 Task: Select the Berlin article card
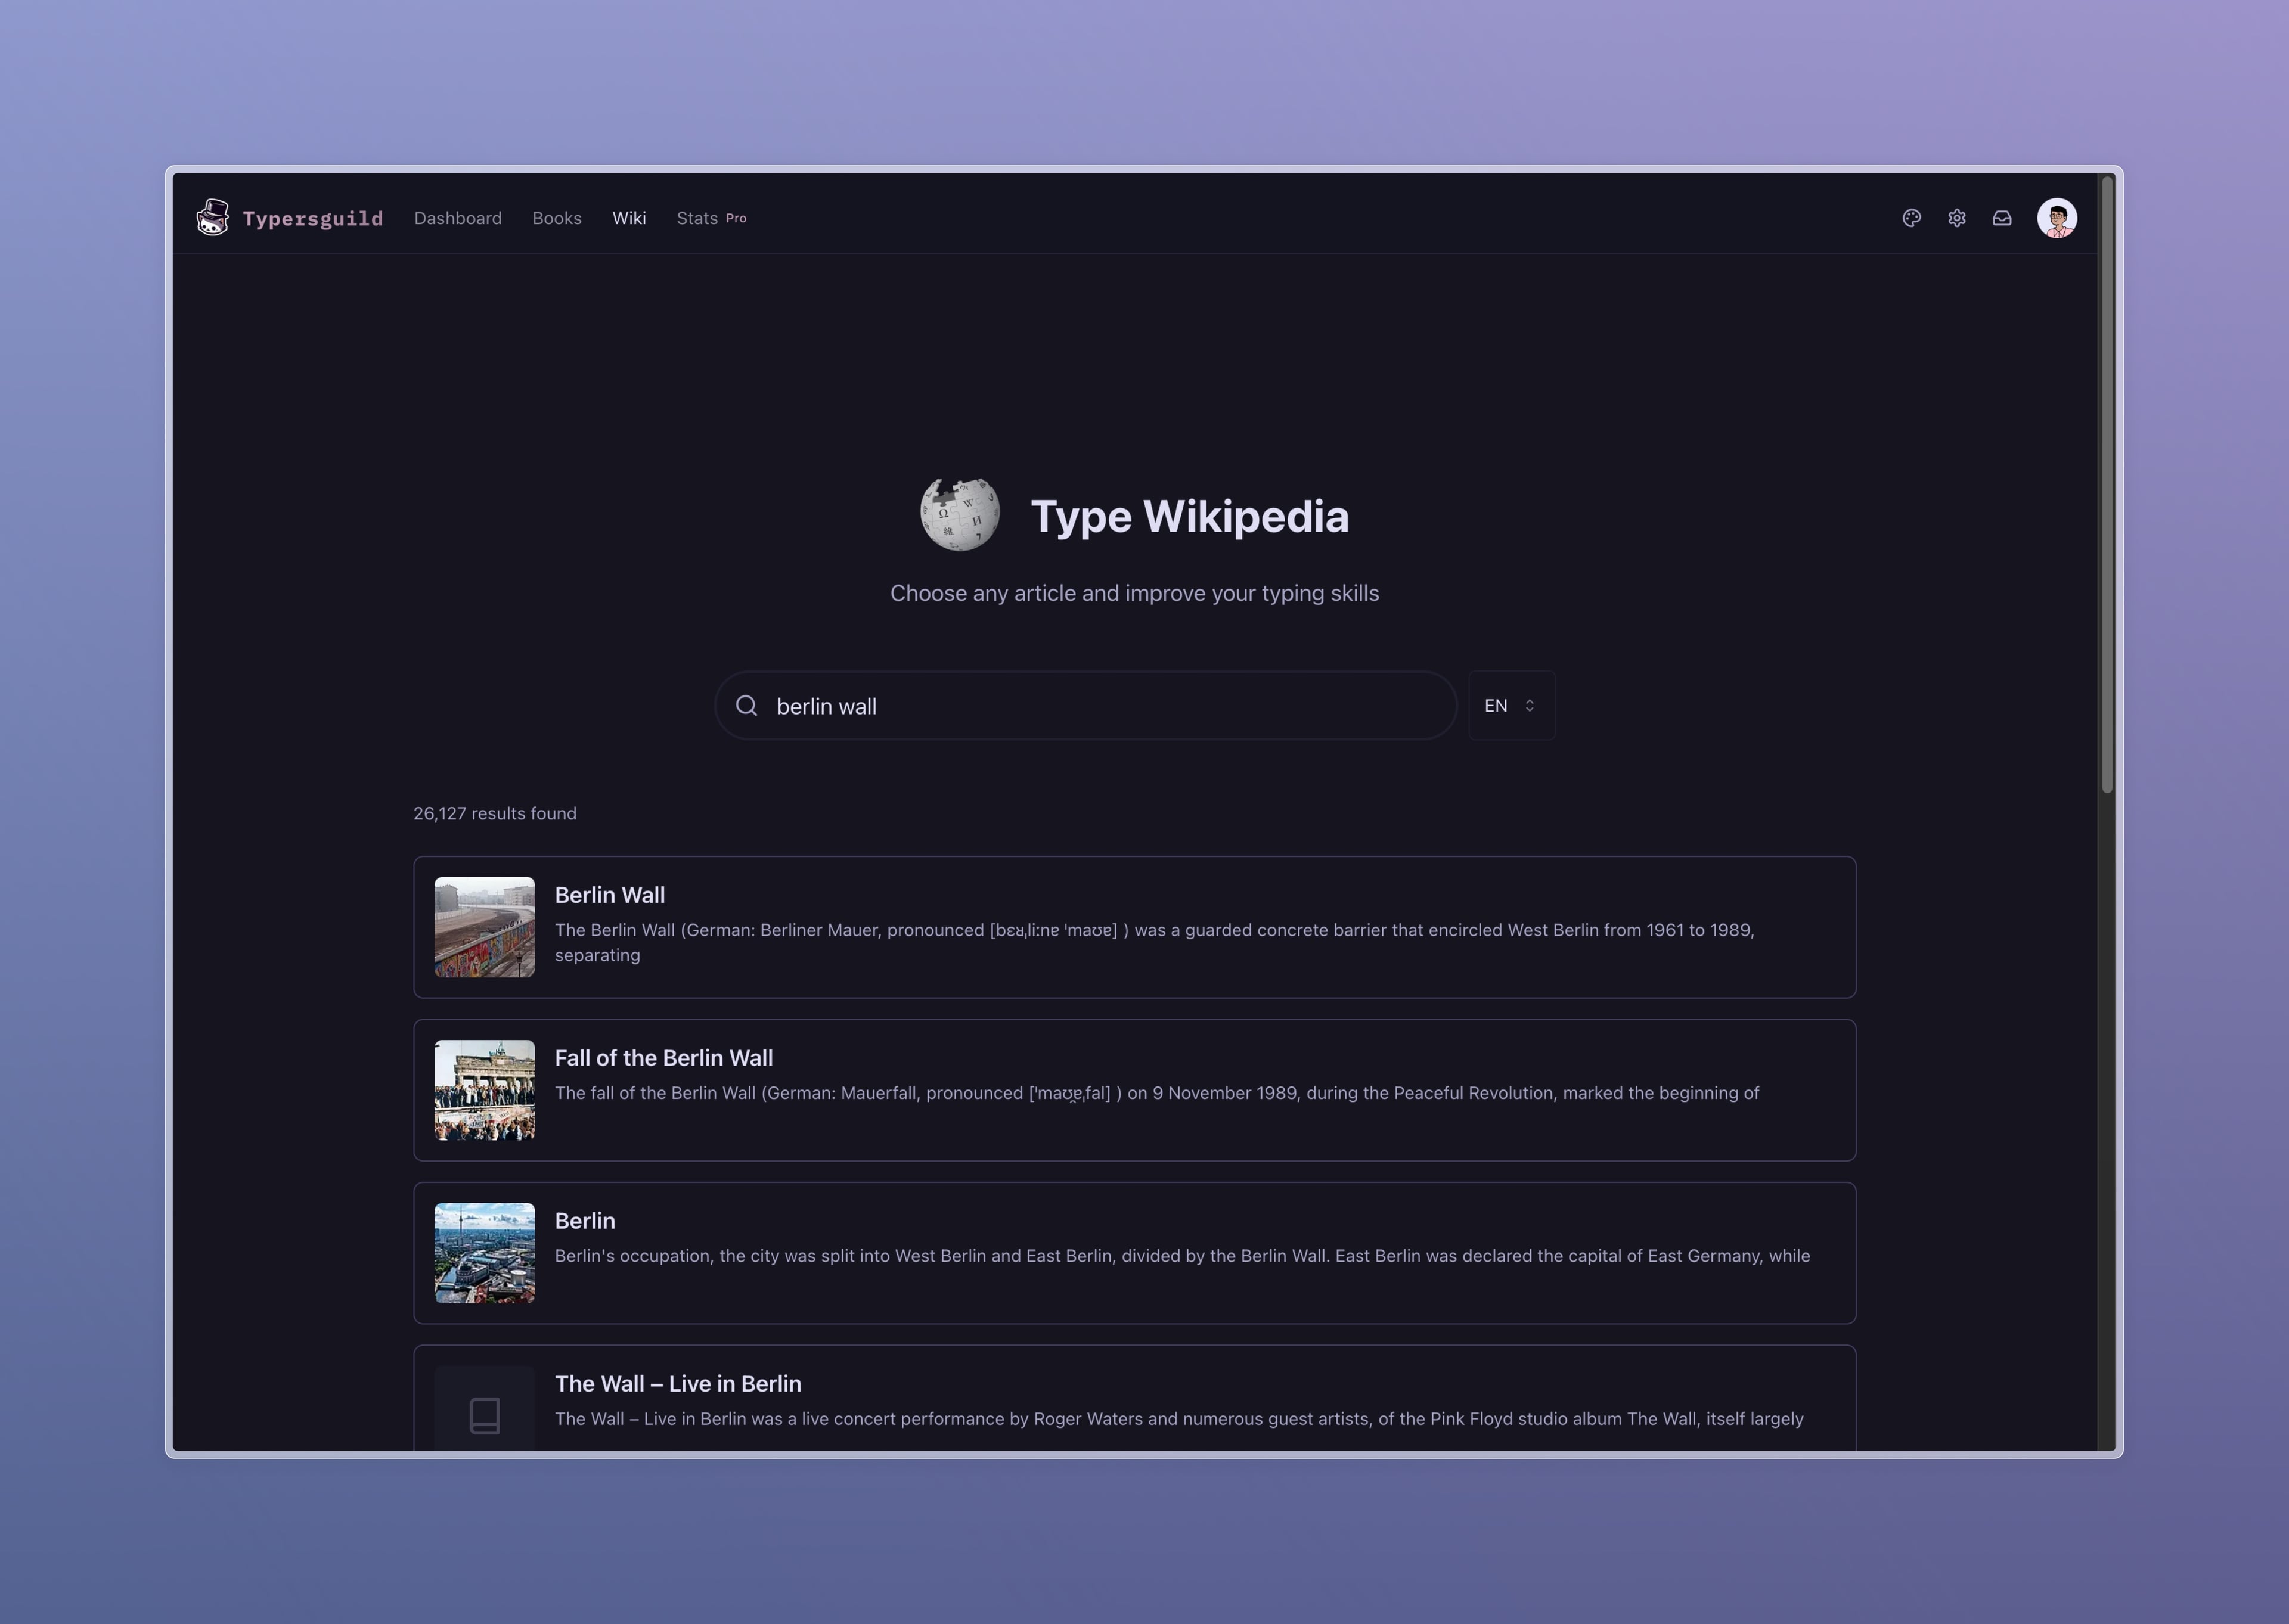click(1133, 1253)
